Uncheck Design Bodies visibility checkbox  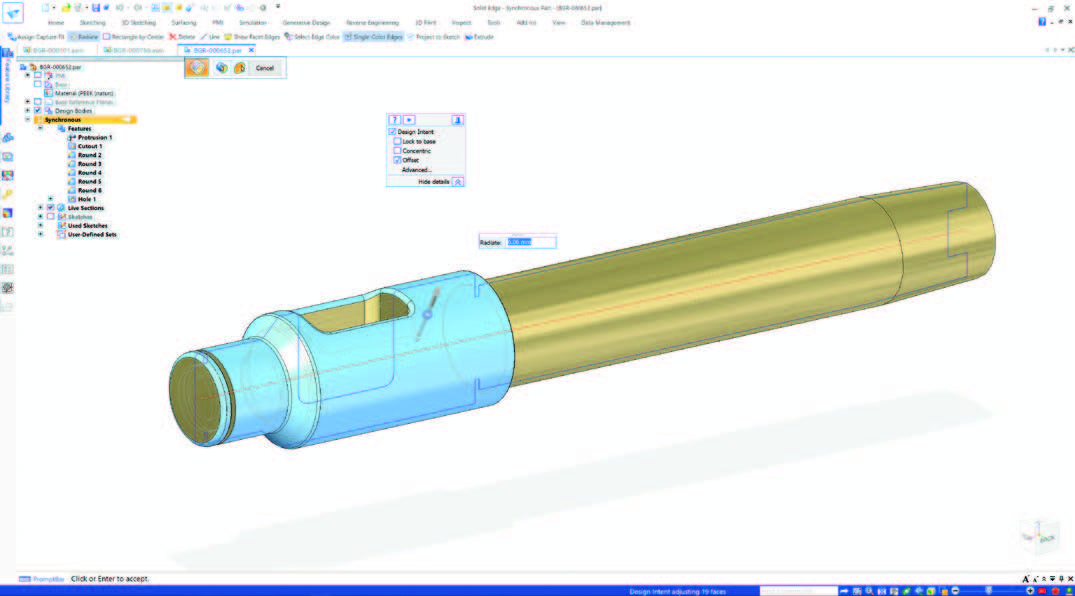click(x=38, y=110)
